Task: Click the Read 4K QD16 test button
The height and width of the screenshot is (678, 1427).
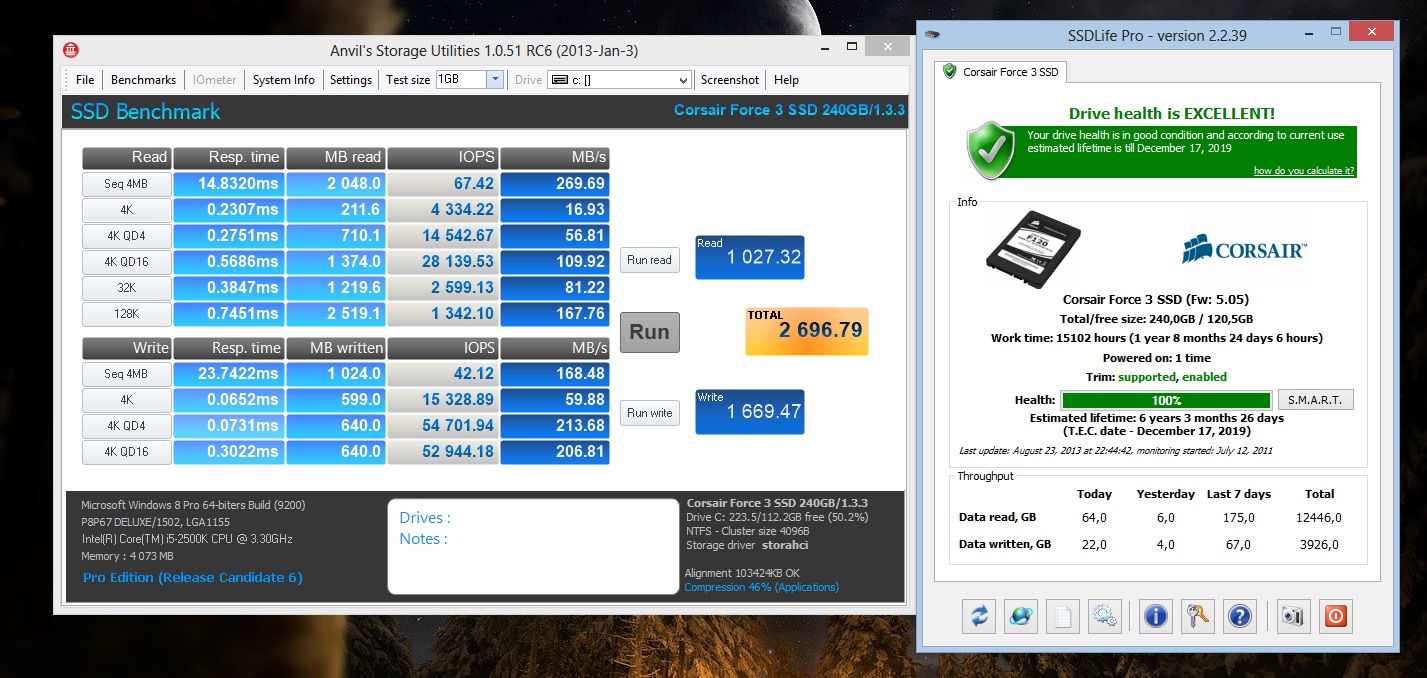Action: [126, 262]
